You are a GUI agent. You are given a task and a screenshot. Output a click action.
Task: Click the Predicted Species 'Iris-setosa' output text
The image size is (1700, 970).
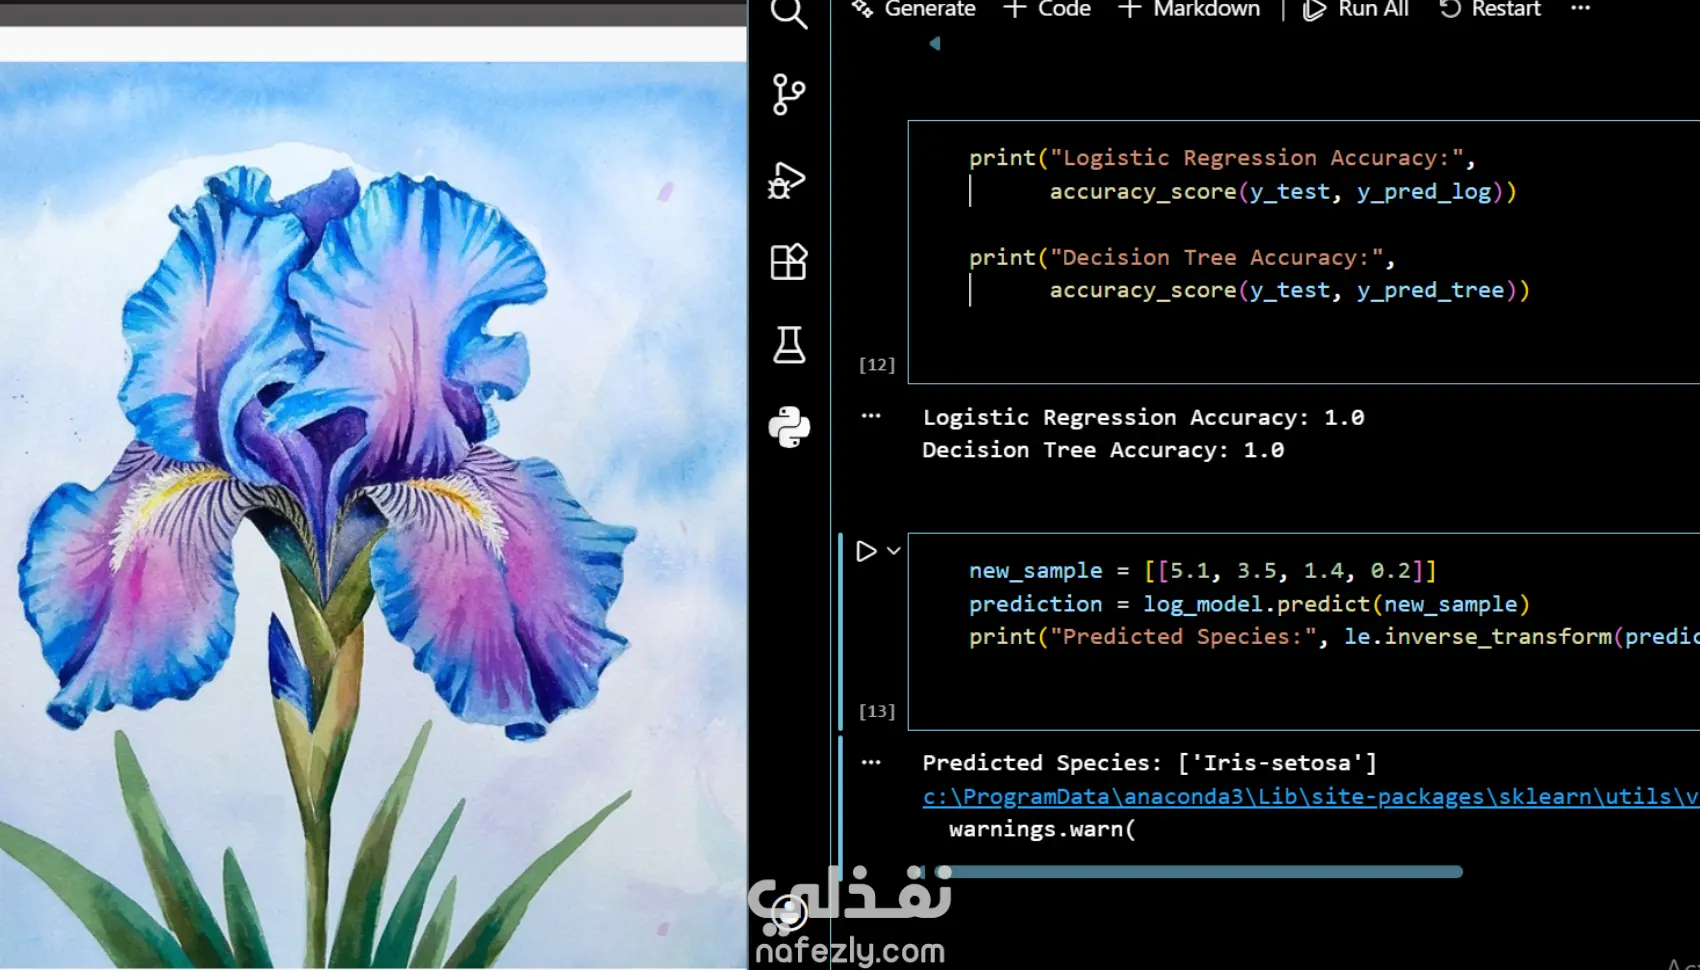coord(1149,763)
